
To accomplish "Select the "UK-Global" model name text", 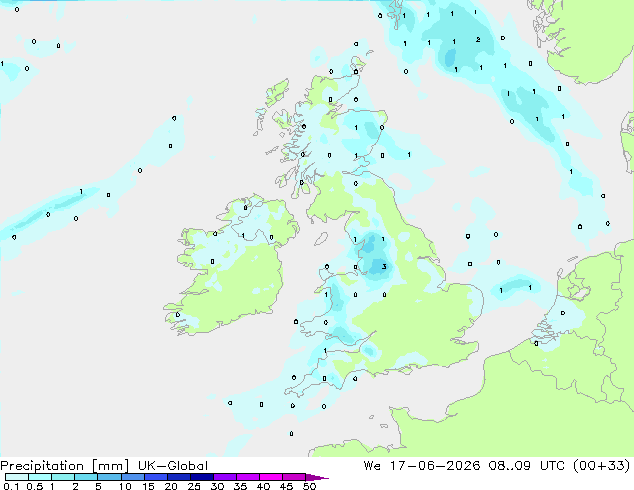I will coord(173,466).
